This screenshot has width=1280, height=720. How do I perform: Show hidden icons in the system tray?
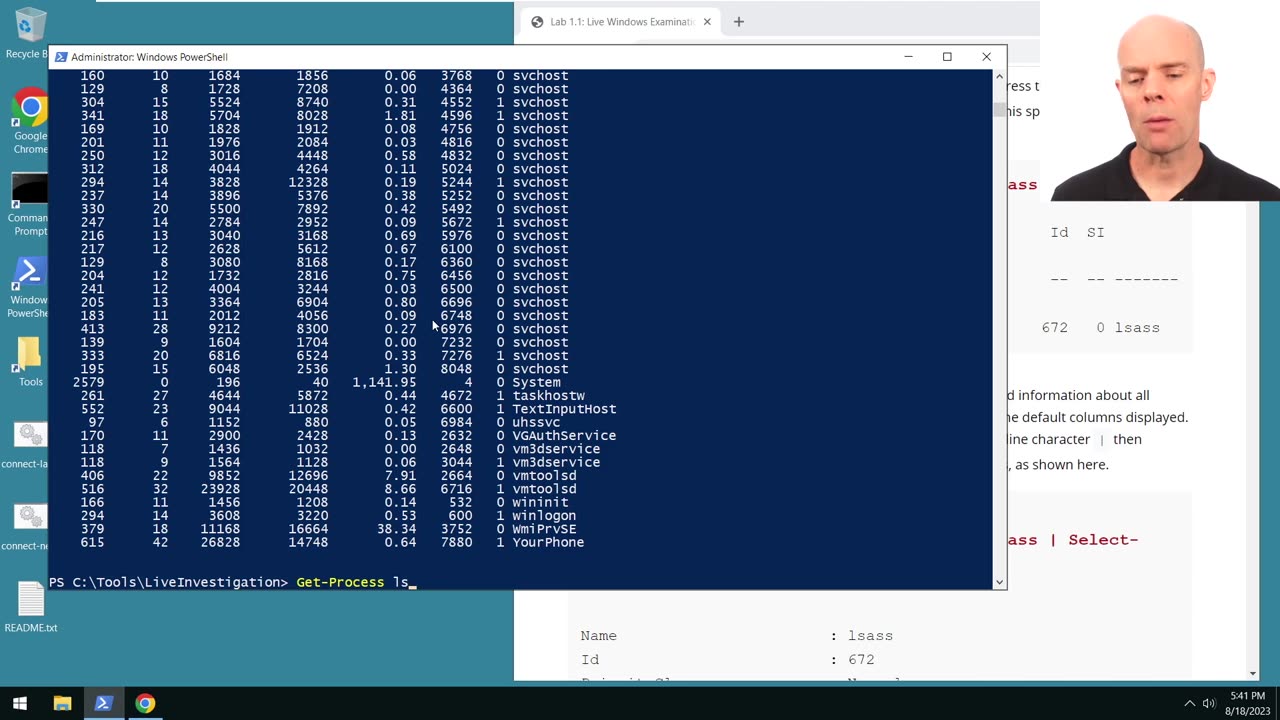coord(1189,703)
